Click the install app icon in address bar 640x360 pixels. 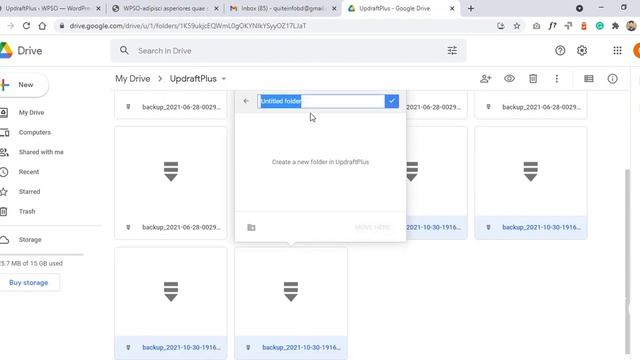[x=501, y=26]
